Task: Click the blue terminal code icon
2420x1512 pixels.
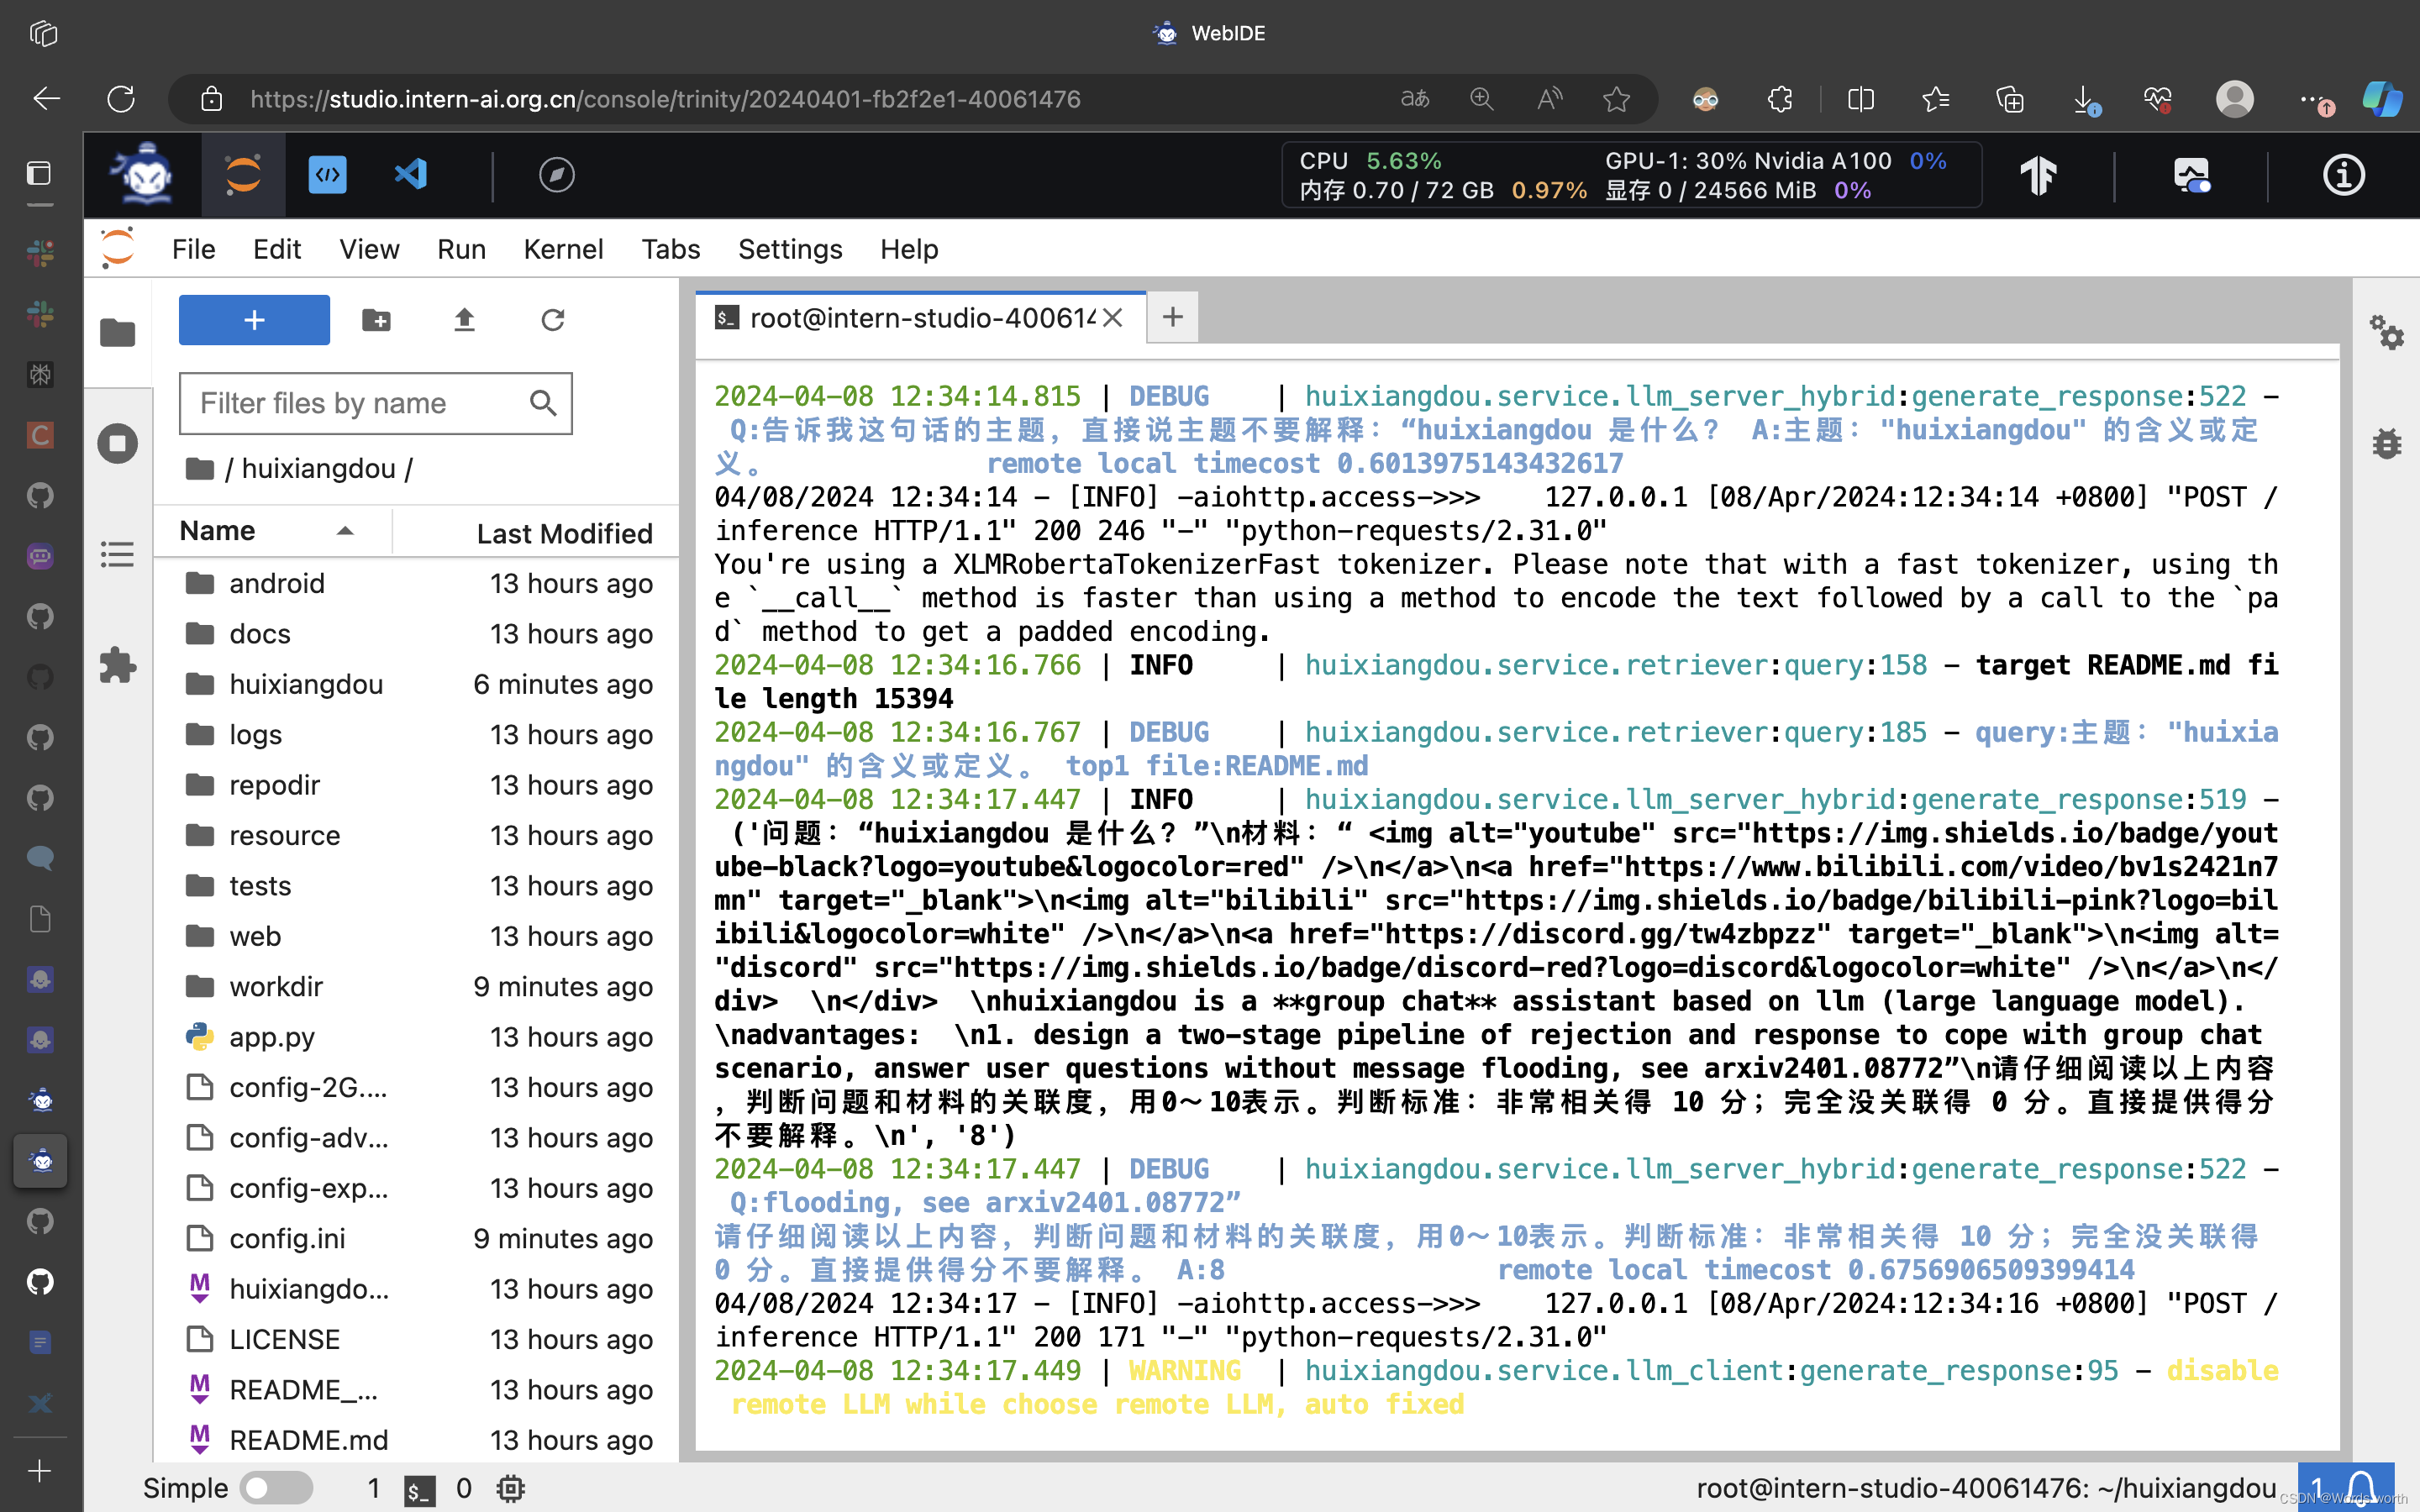Action: 327,175
